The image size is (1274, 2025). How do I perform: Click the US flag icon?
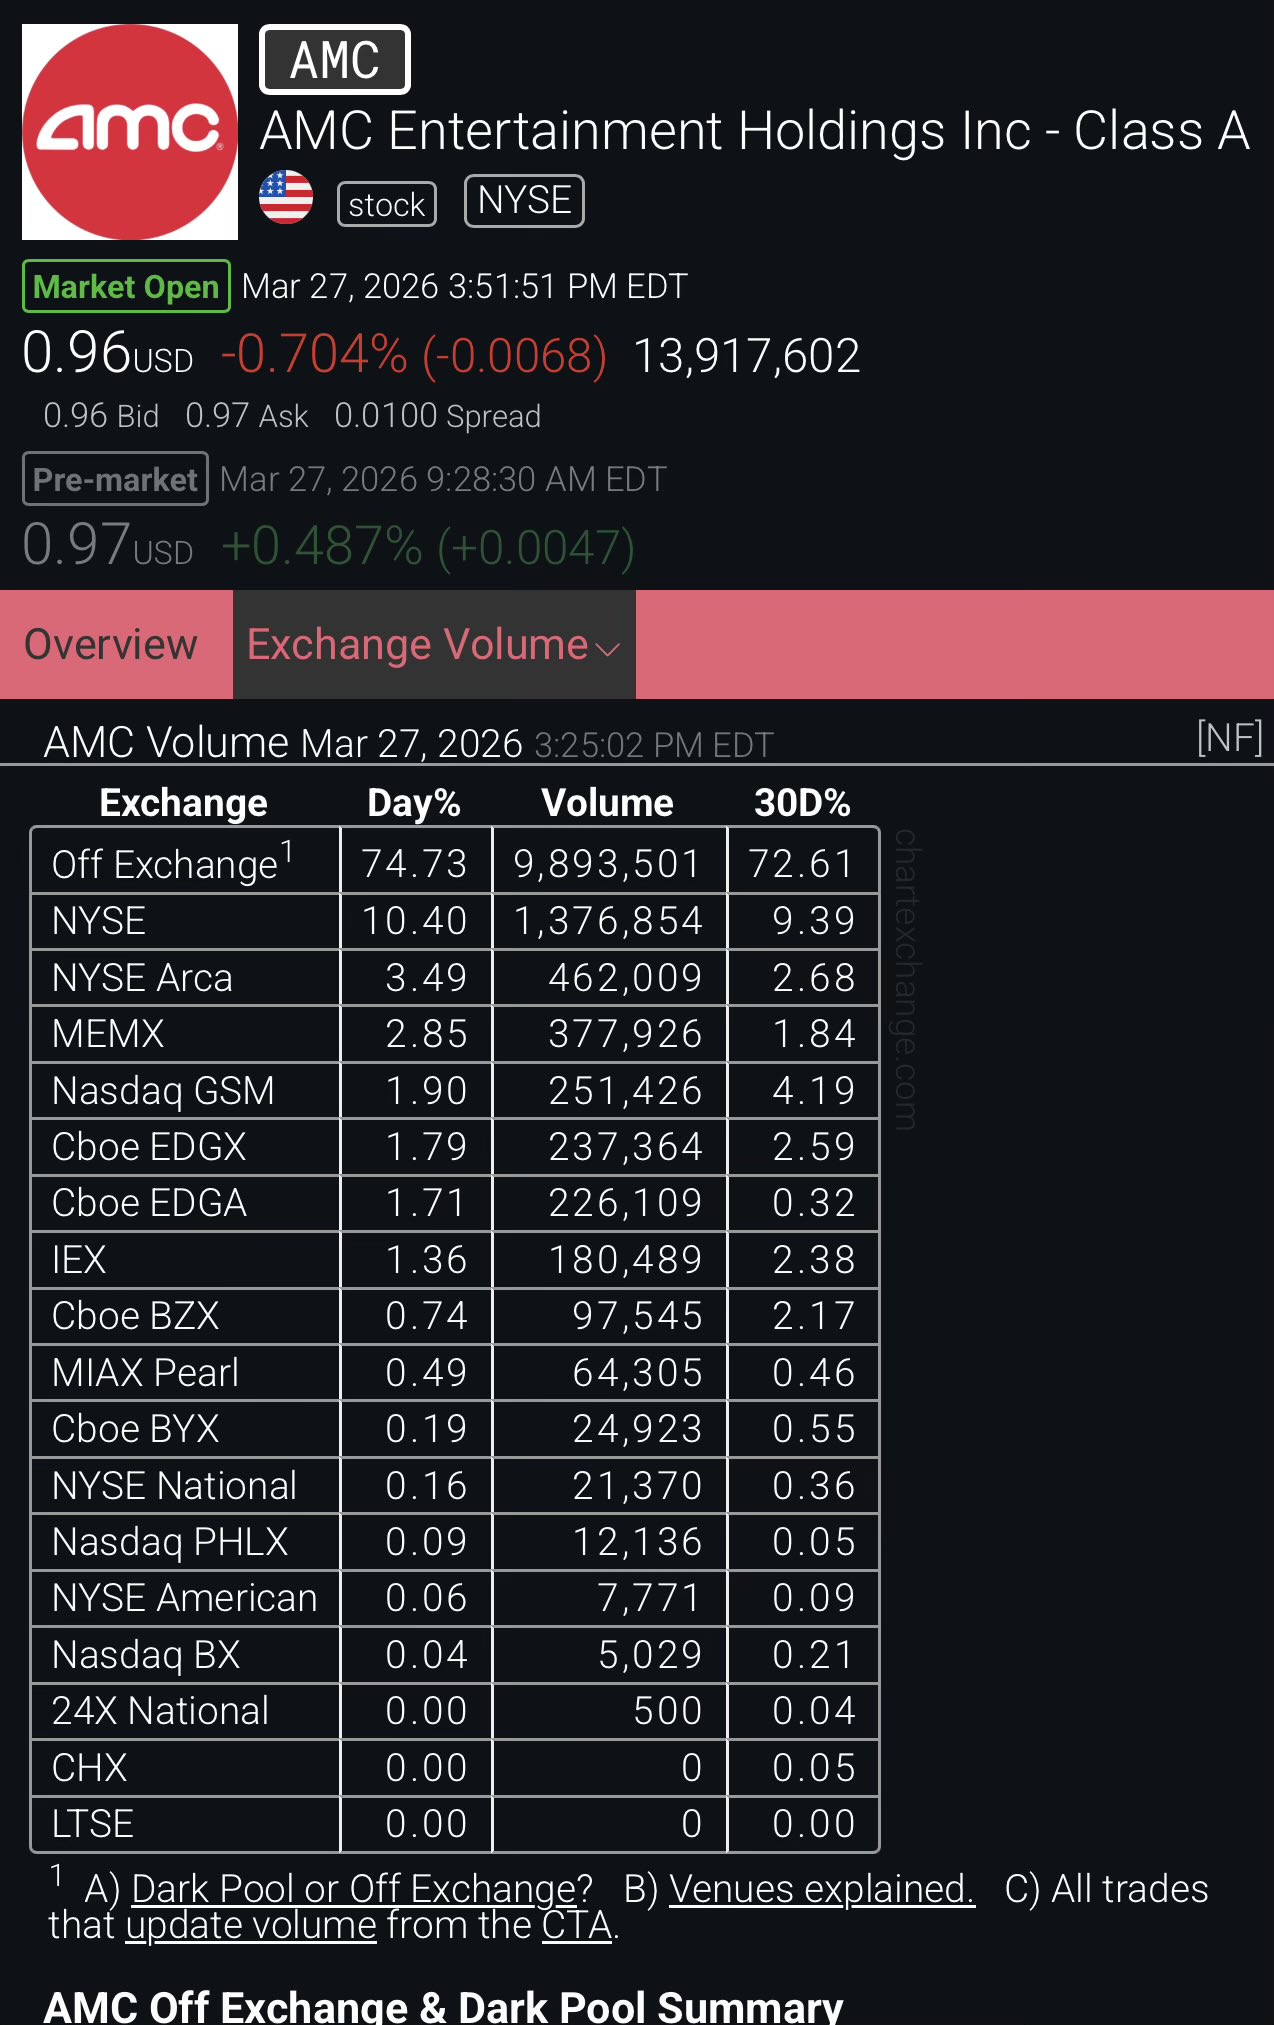pos(286,197)
